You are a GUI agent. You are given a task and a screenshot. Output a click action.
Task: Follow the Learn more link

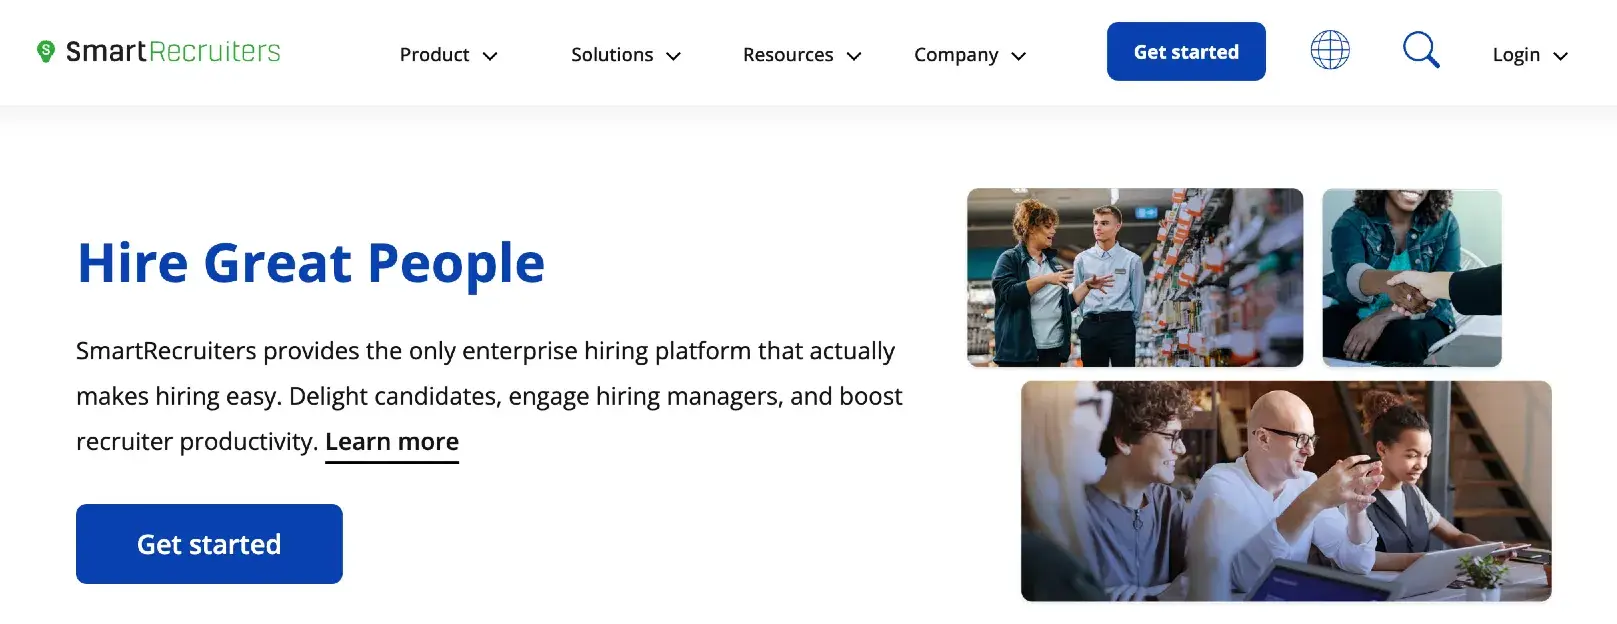(x=392, y=442)
